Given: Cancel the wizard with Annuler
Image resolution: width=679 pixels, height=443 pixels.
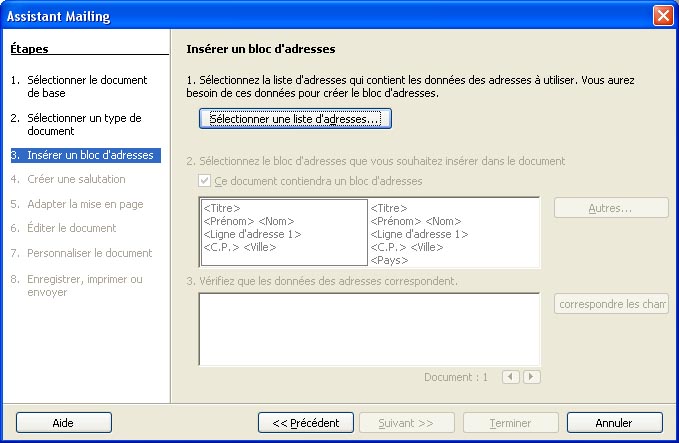Looking at the screenshot, I should (x=614, y=423).
